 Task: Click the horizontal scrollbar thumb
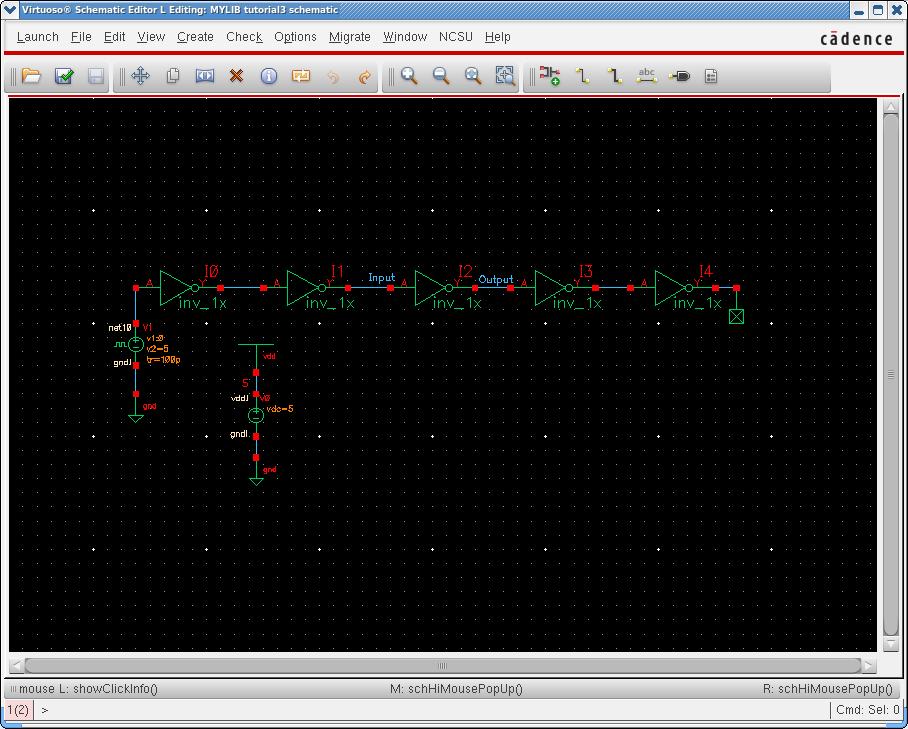443,665
